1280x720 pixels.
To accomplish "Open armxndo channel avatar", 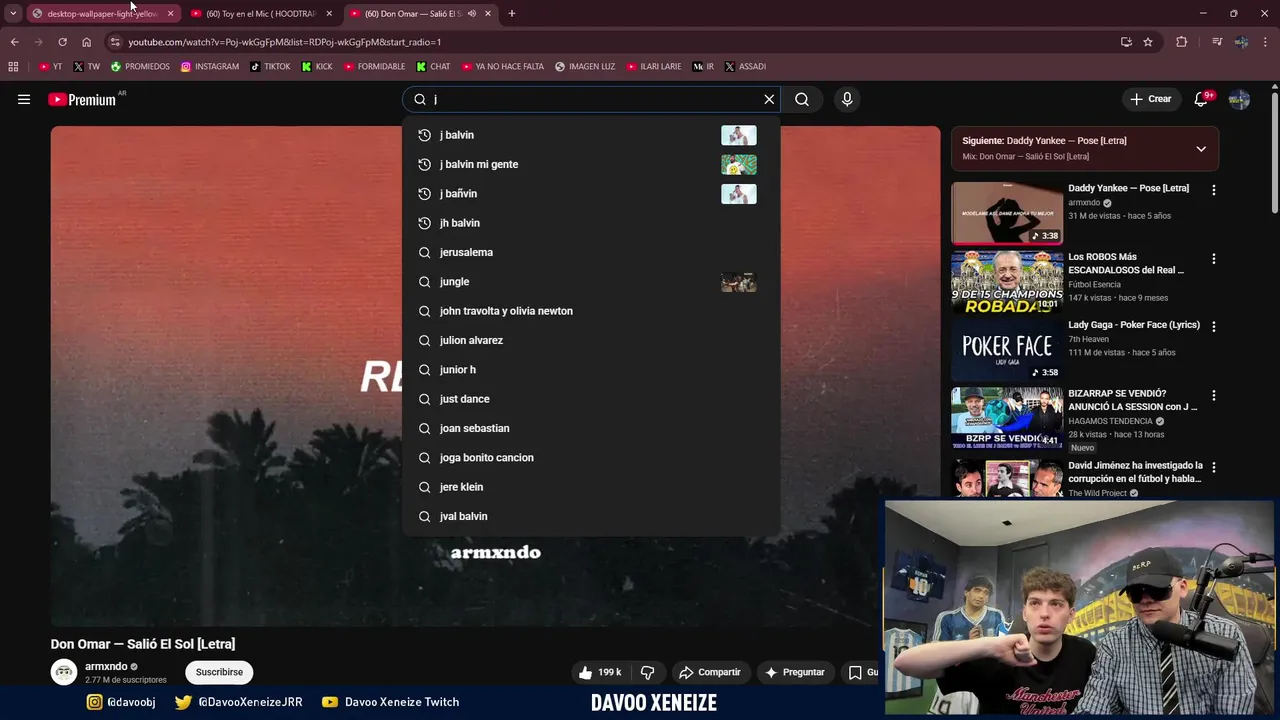I will click(64, 672).
